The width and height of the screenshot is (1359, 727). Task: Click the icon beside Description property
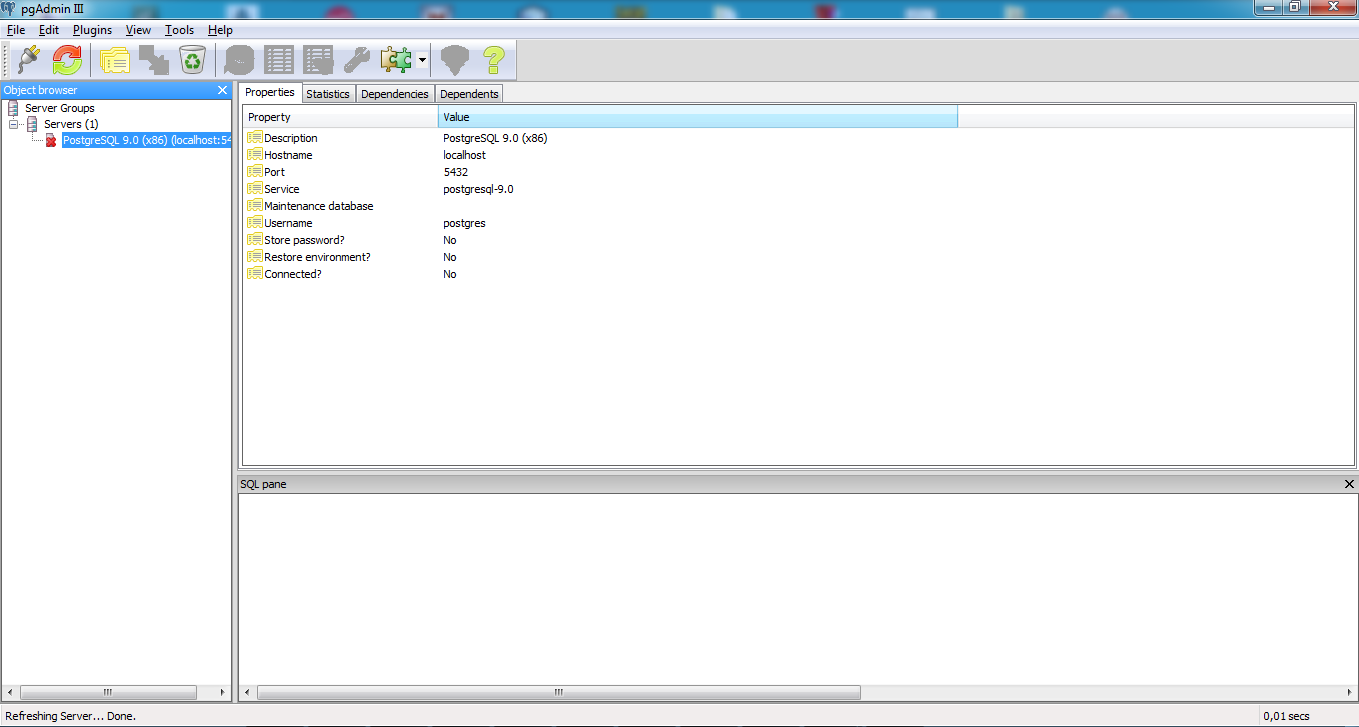[255, 138]
